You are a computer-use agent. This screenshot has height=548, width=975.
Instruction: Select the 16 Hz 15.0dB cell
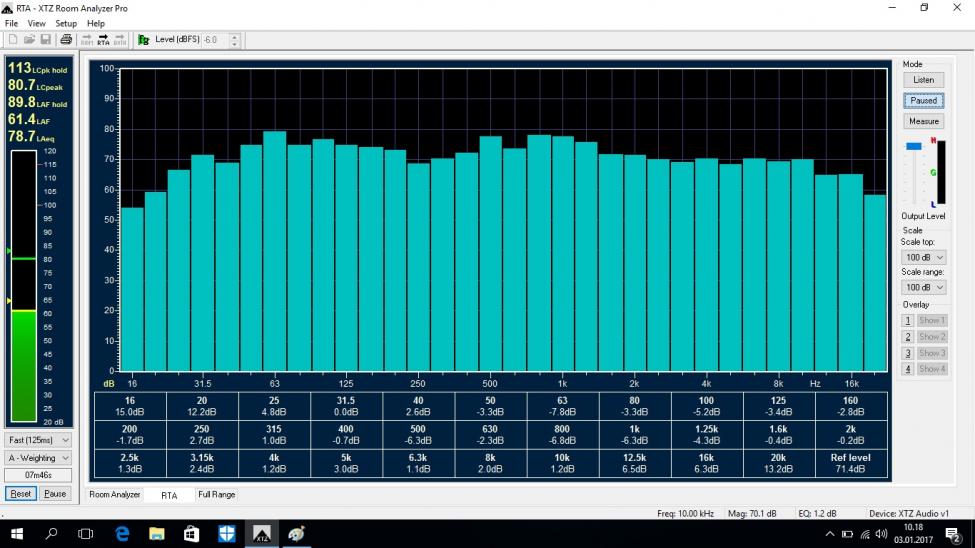pyautogui.click(x=130, y=406)
